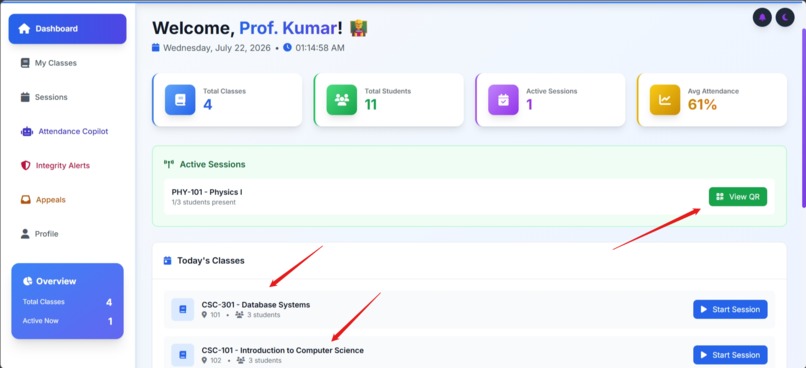Click the calendar icon beside the date
This screenshot has width=806, height=368.
156,48
